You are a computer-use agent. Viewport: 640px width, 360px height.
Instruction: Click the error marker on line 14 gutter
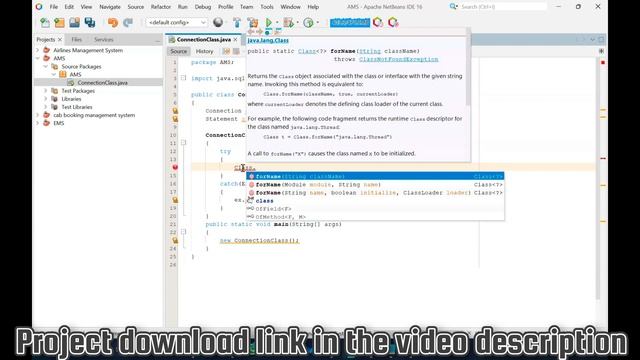(175, 167)
